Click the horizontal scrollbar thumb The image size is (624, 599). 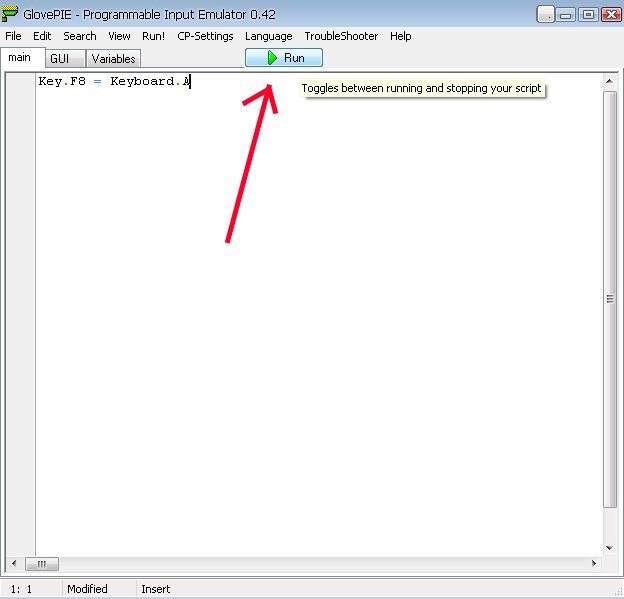click(x=42, y=564)
